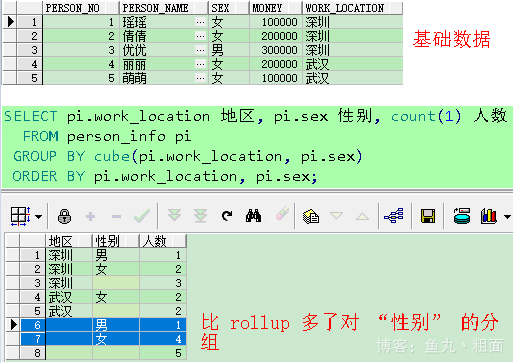Open ellipsis editor for 丽丽 name cell
The image size is (514, 363).
point(200,64)
